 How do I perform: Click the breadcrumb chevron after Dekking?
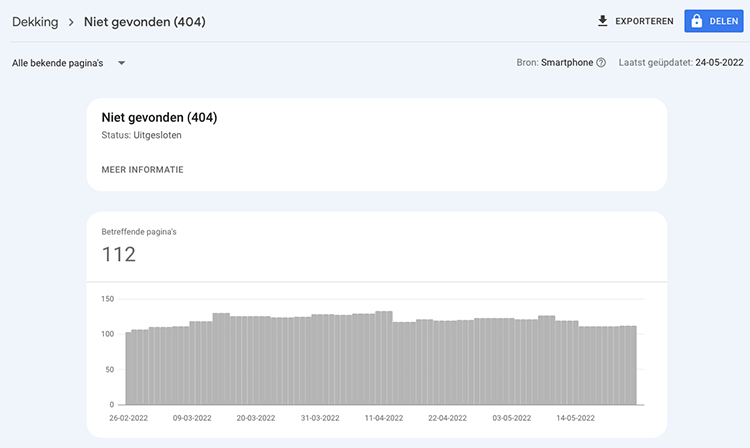[71, 22]
